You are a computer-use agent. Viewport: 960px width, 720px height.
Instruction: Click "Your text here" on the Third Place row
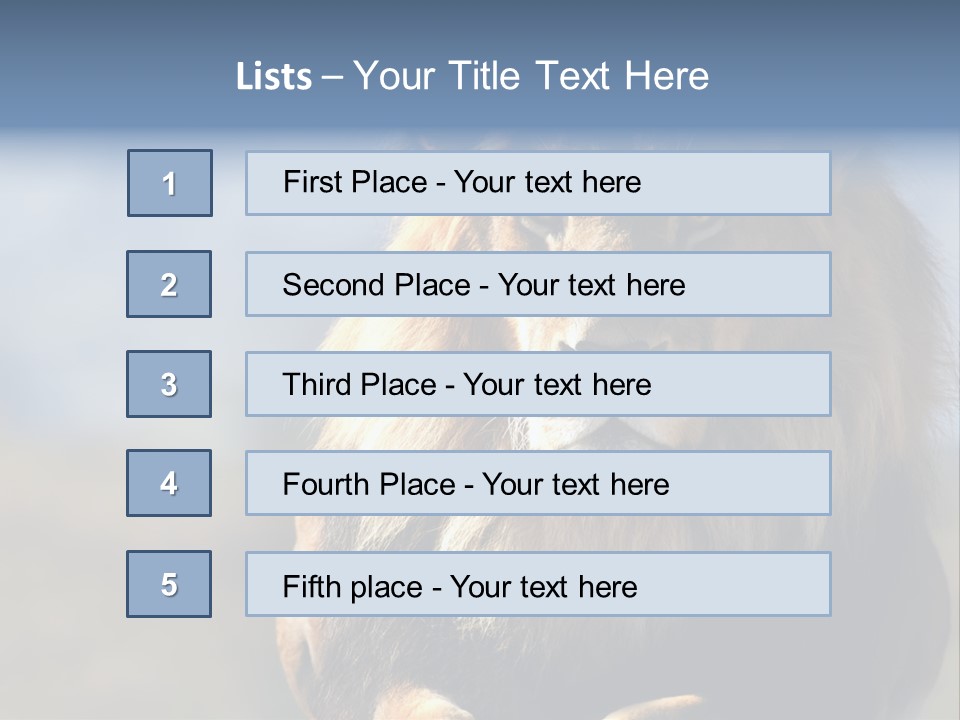point(557,385)
